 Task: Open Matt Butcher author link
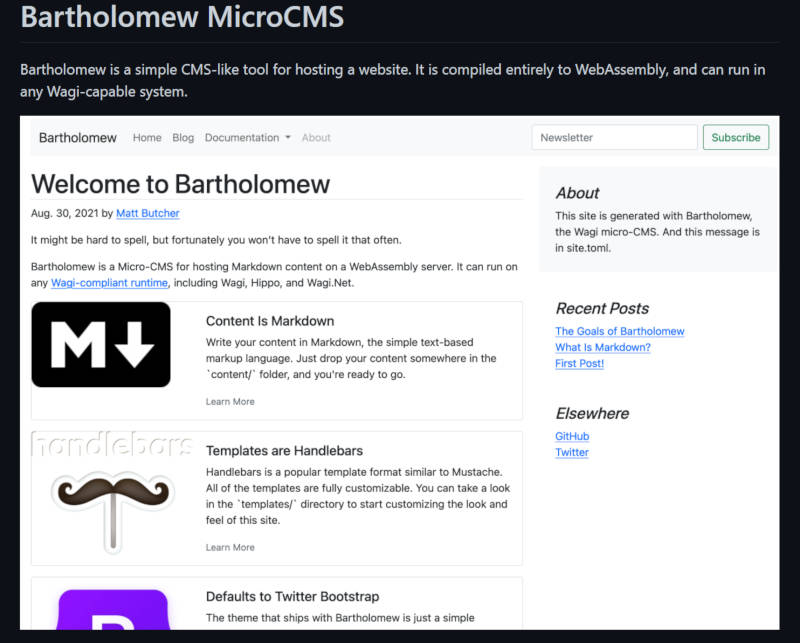(x=148, y=213)
